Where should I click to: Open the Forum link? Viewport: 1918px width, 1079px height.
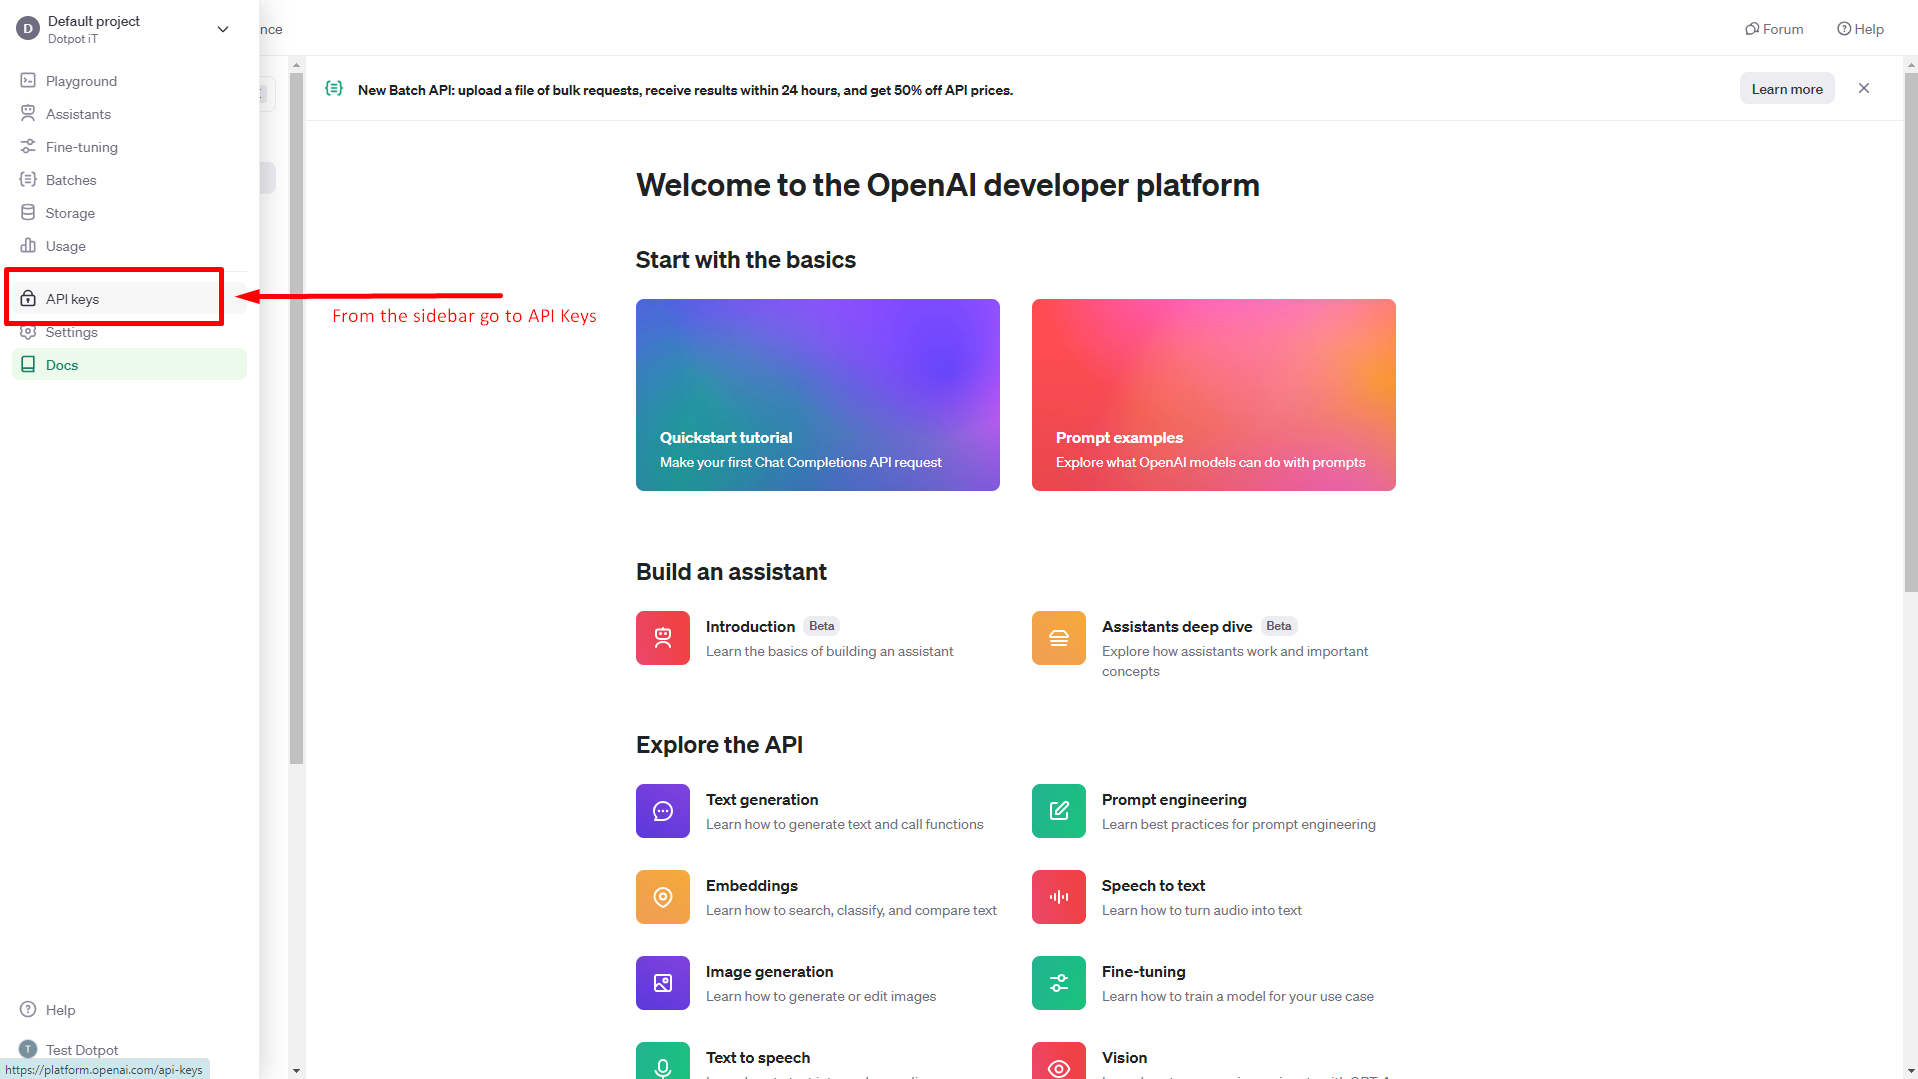pyautogui.click(x=1774, y=29)
